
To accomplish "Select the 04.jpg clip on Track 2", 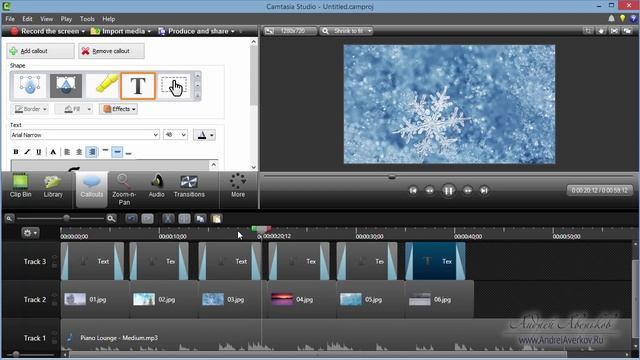I will point(302,299).
